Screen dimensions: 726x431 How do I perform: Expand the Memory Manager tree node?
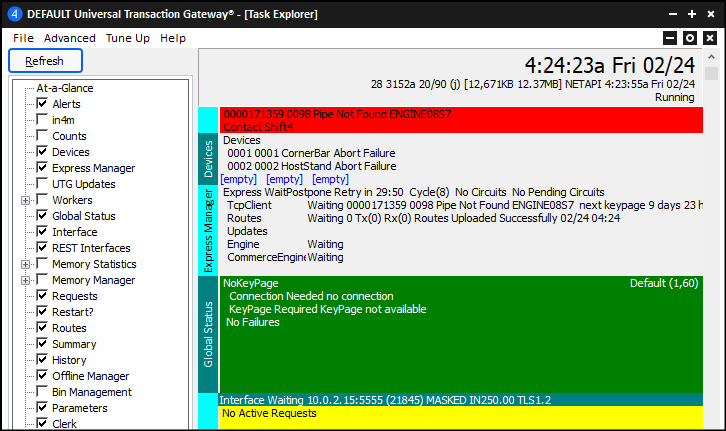pyautogui.click(x=25, y=280)
